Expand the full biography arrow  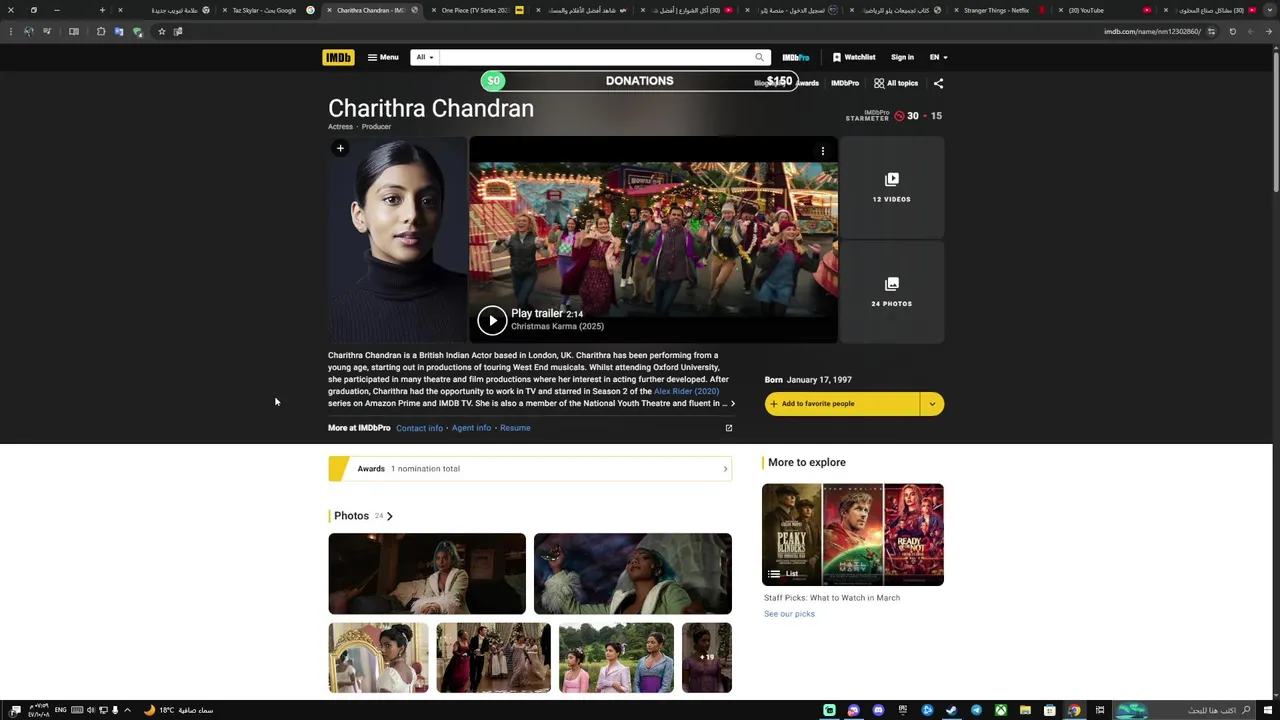point(733,404)
